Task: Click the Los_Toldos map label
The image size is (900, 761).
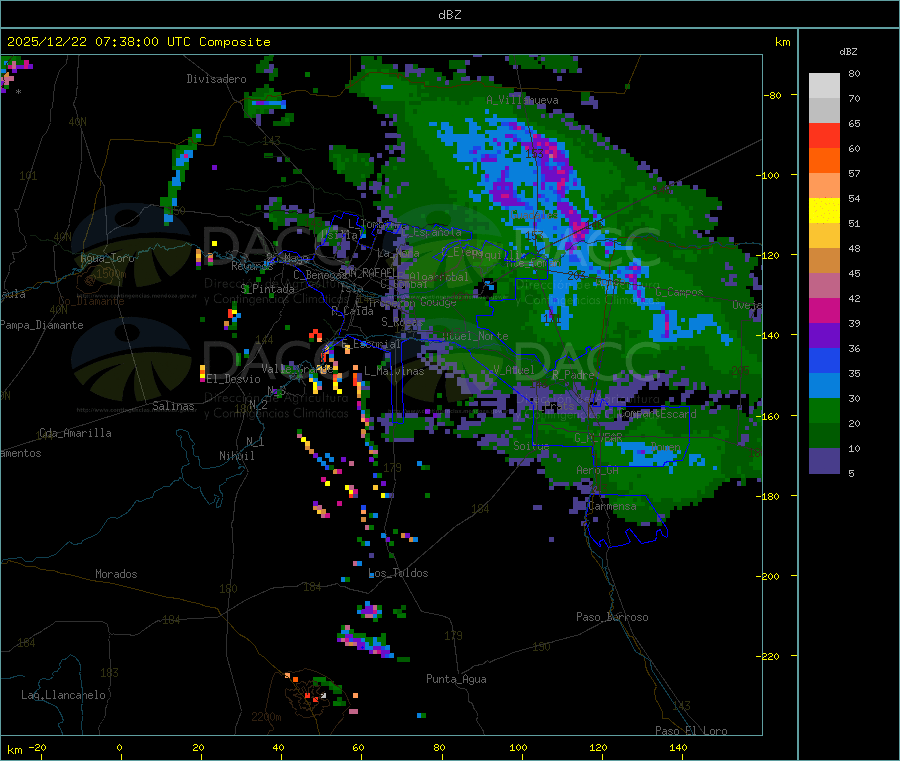Action: pyautogui.click(x=398, y=573)
